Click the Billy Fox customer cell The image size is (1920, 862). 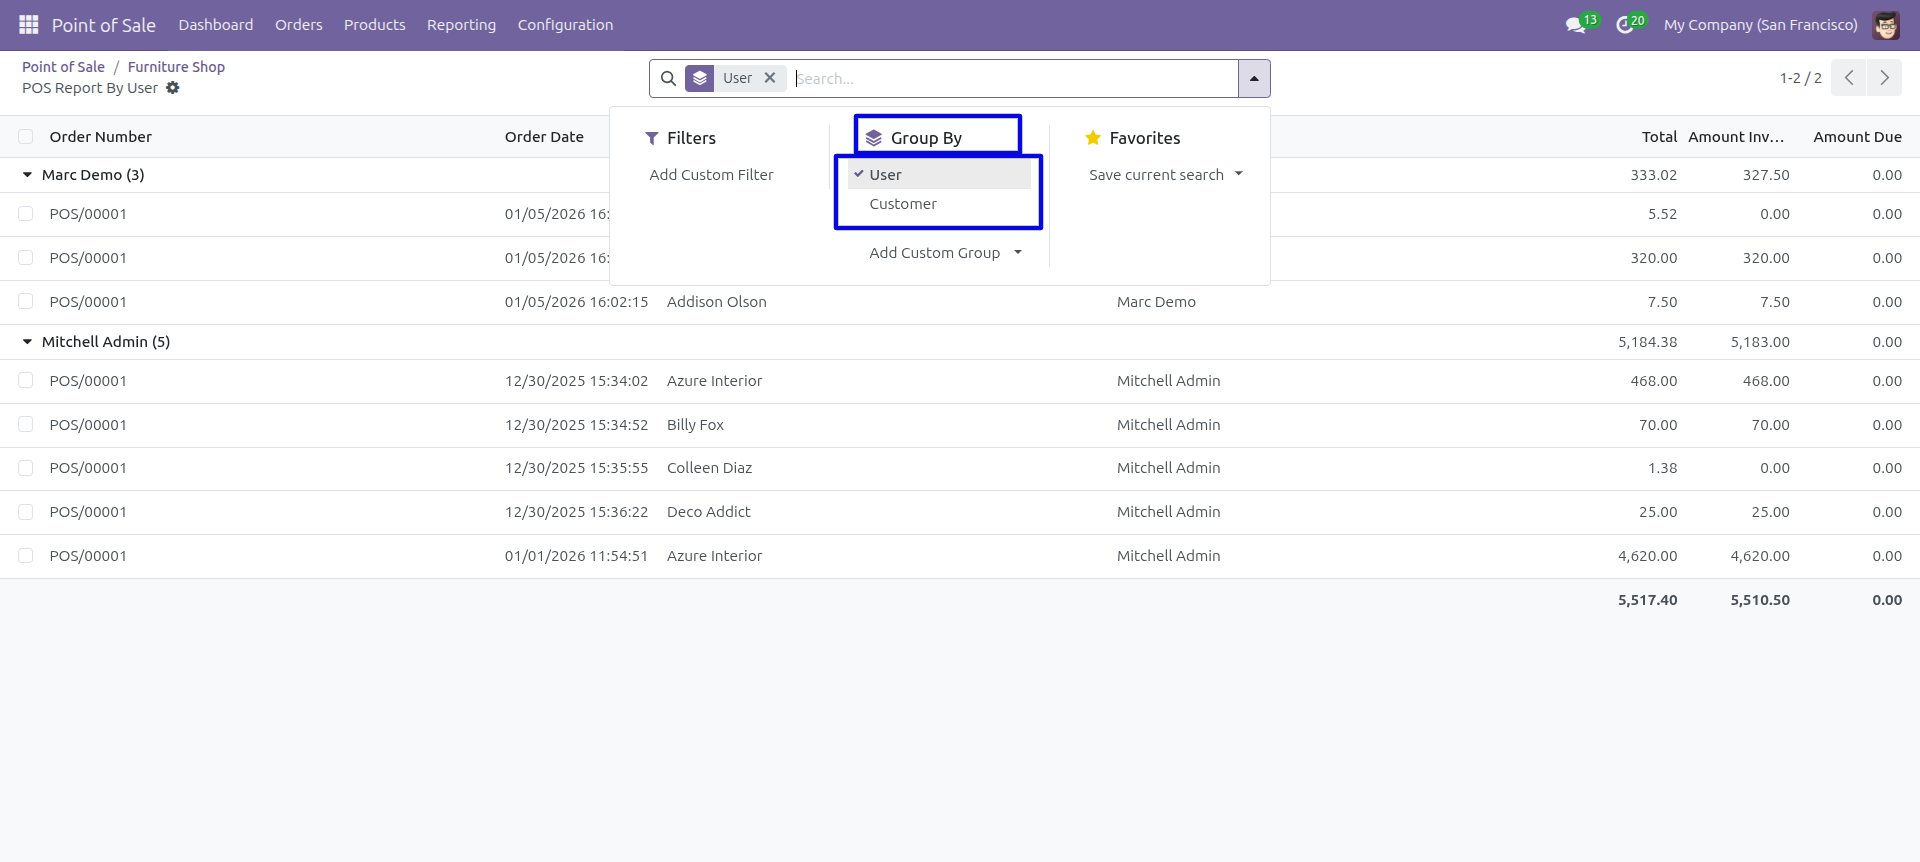pos(695,425)
